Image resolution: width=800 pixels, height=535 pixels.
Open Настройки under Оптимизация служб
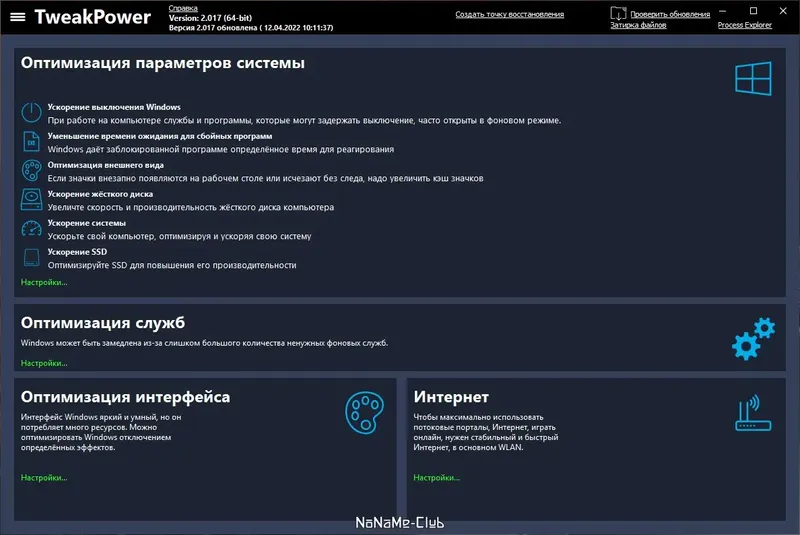44,363
